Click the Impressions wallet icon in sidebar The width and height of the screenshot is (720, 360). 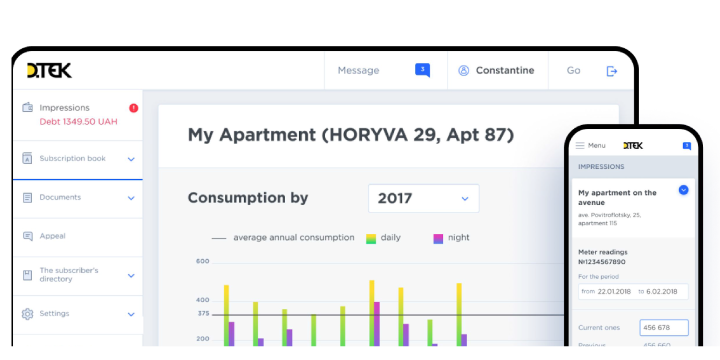click(x=28, y=107)
